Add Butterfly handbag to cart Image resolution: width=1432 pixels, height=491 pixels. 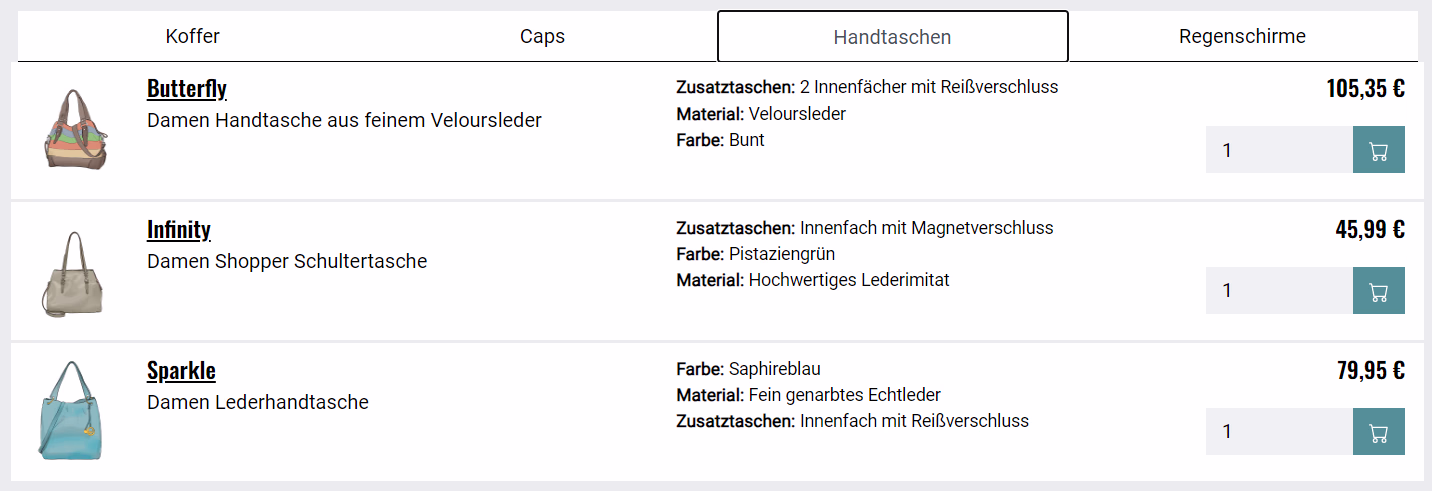(x=1378, y=150)
